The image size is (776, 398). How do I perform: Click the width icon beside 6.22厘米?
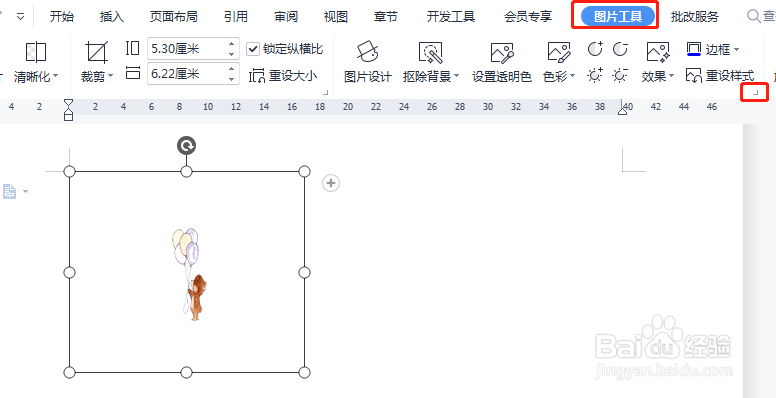pos(133,74)
